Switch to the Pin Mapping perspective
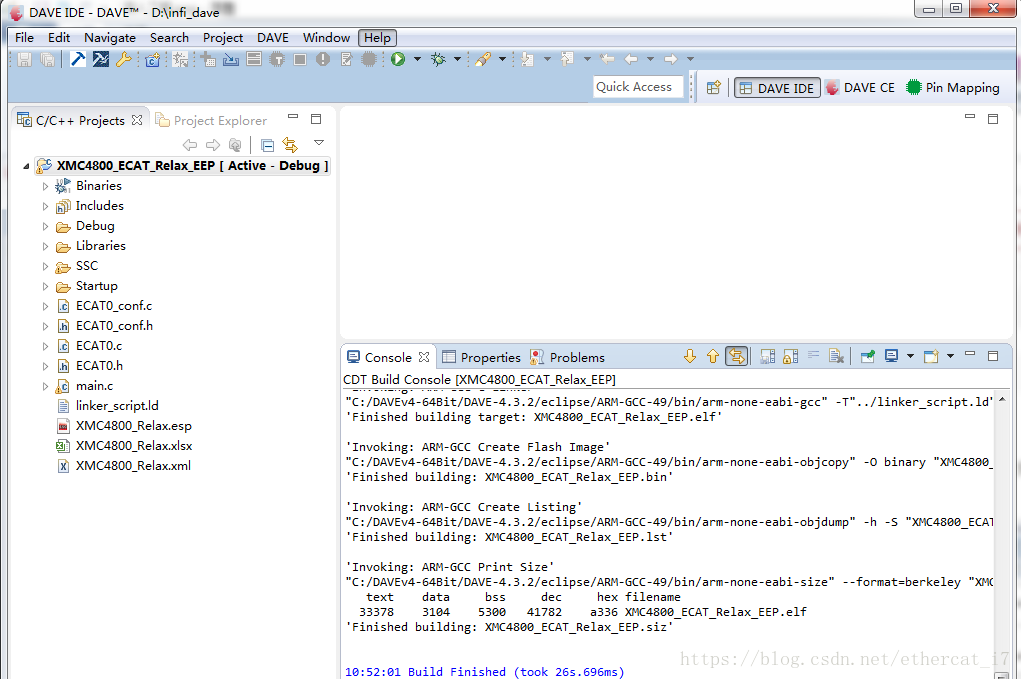 click(x=953, y=88)
